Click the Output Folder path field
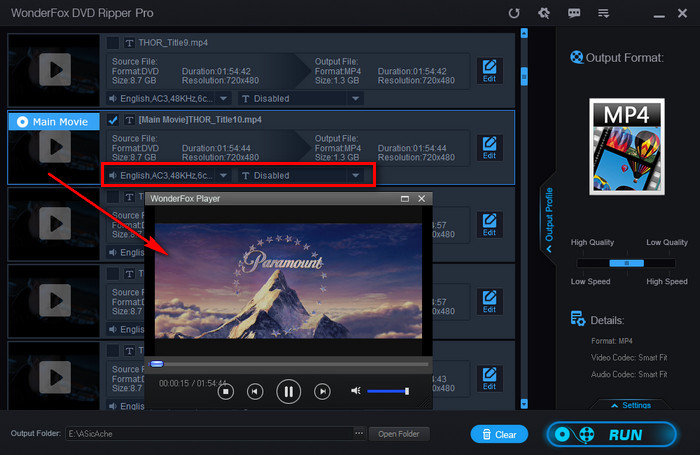 (x=210, y=434)
